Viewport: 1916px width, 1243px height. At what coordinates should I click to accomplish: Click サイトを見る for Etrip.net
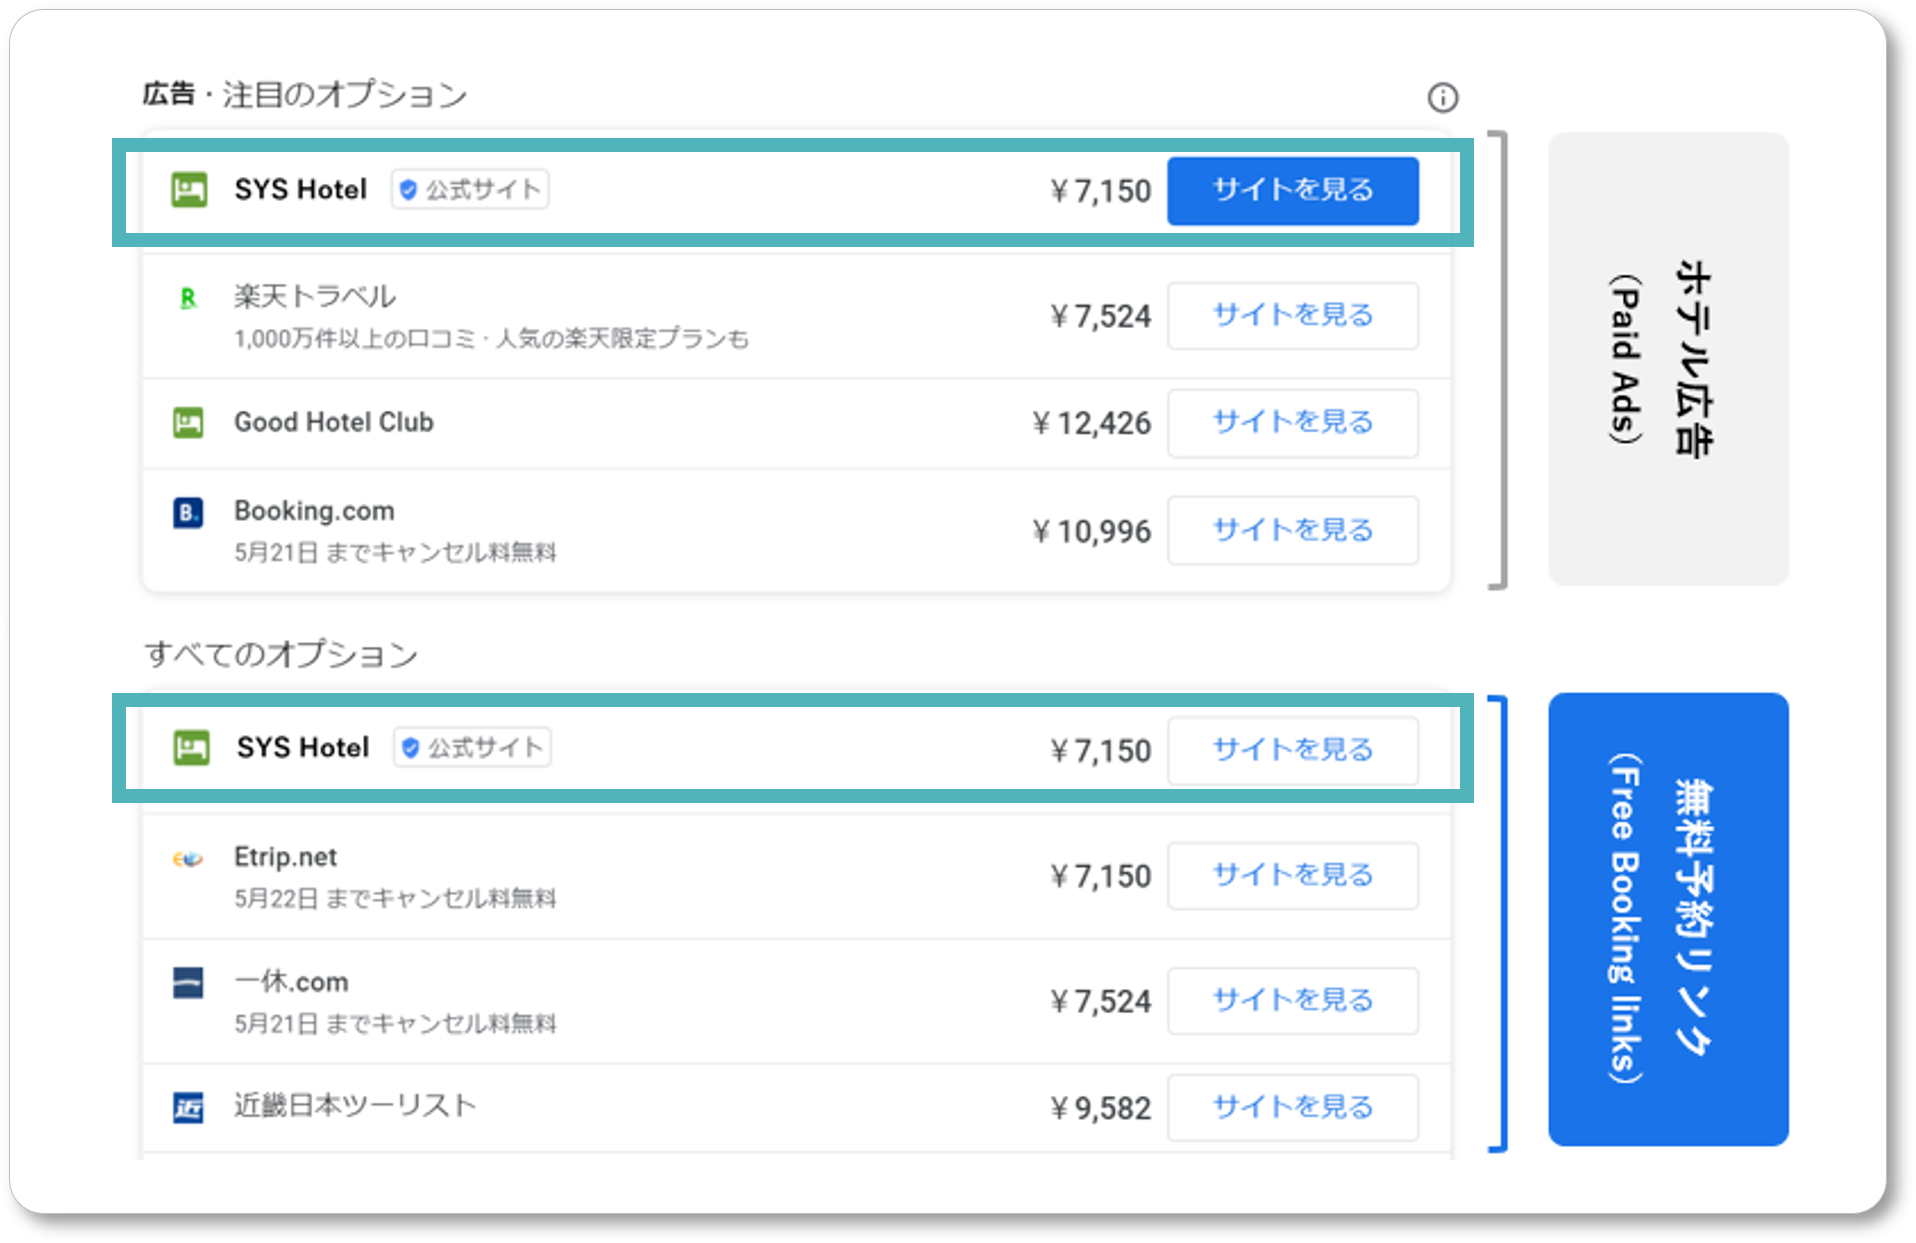(1293, 875)
